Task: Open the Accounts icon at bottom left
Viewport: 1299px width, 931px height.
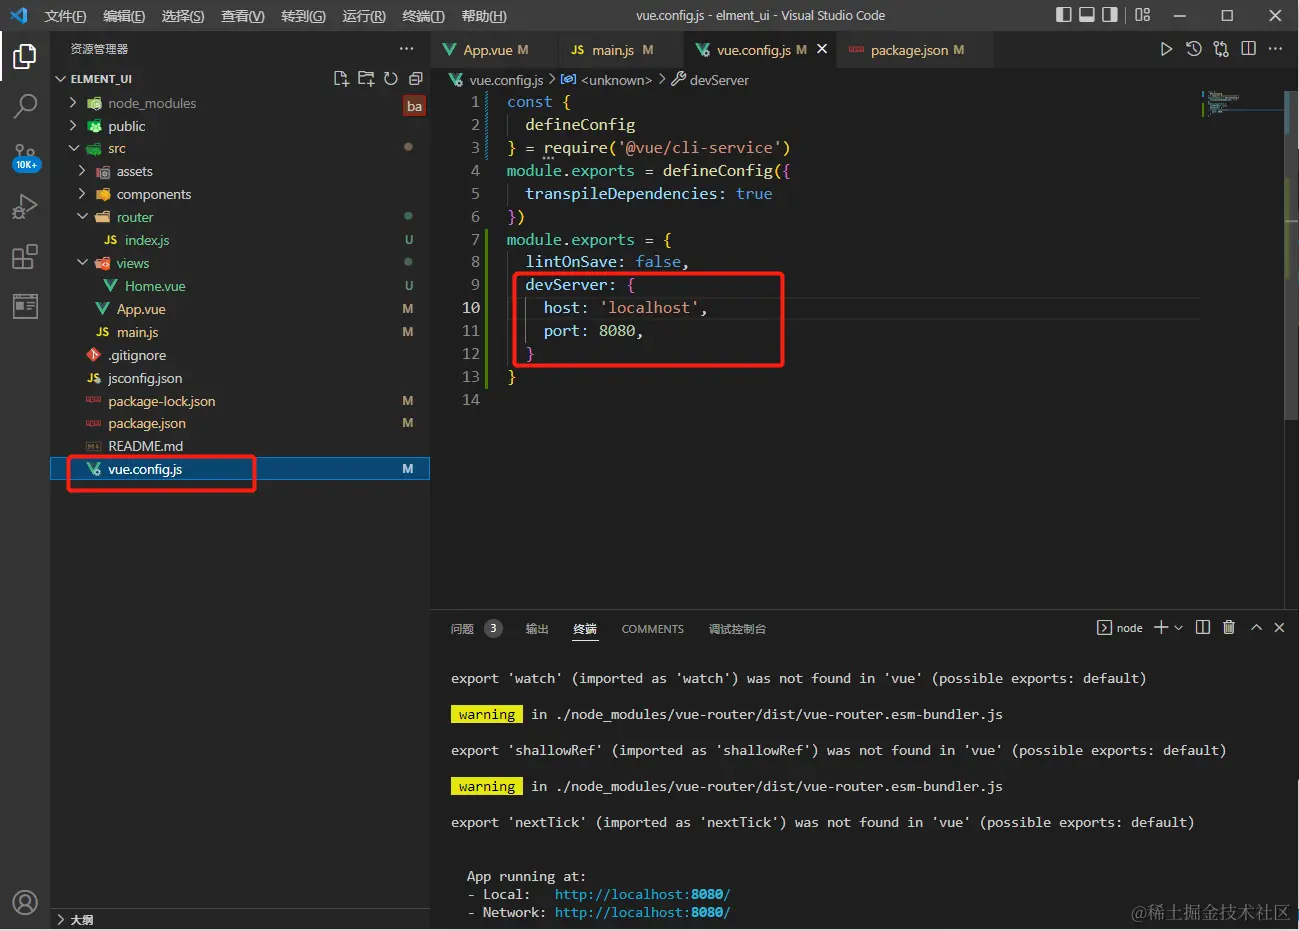Action: coord(25,902)
